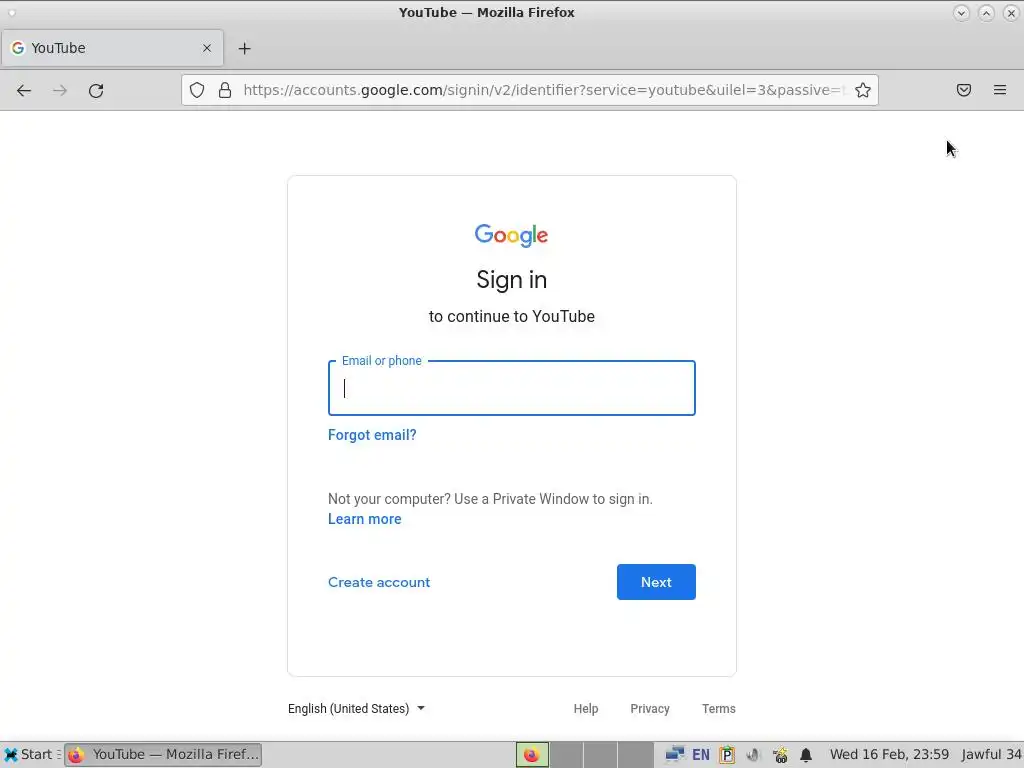Open a new tab with the plus button
Image resolution: width=1024 pixels, height=768 pixels.
(x=244, y=48)
